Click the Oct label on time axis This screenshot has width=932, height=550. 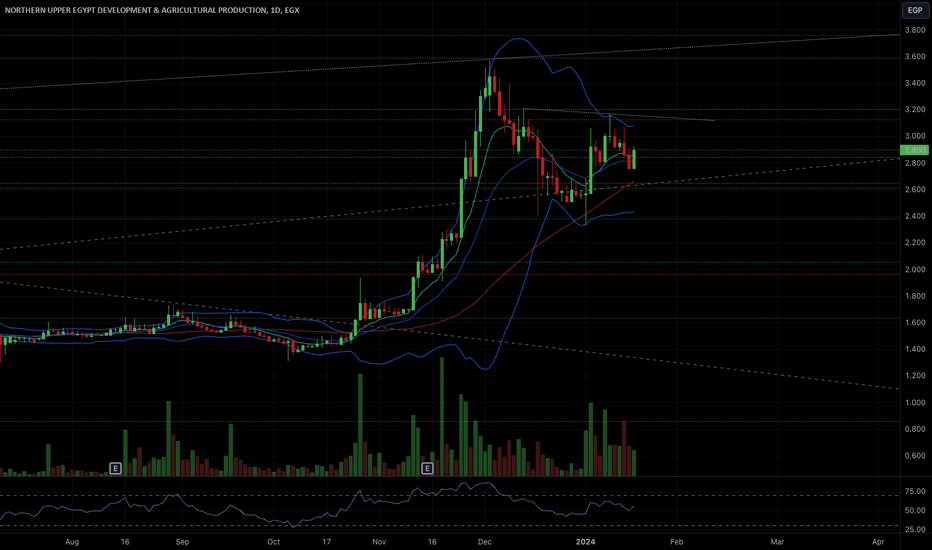click(x=273, y=542)
